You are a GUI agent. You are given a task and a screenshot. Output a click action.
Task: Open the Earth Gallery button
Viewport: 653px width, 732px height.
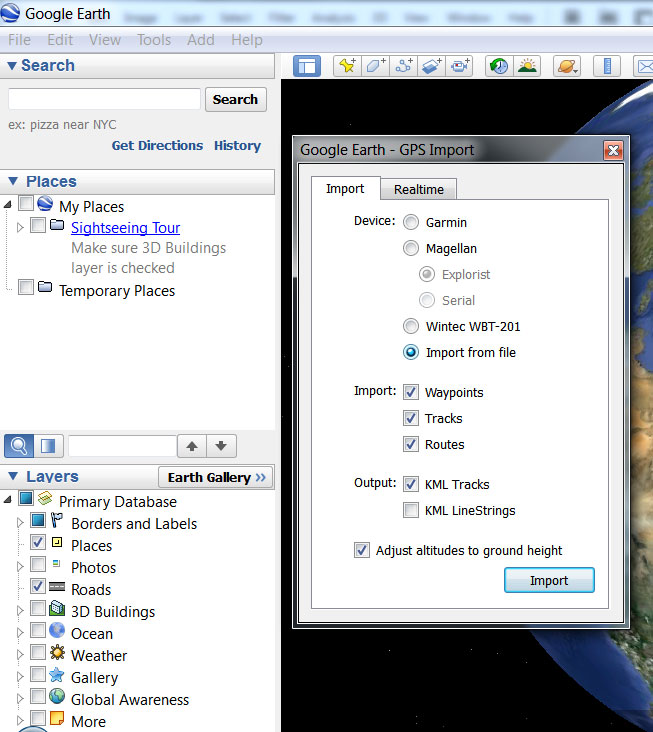(216, 478)
